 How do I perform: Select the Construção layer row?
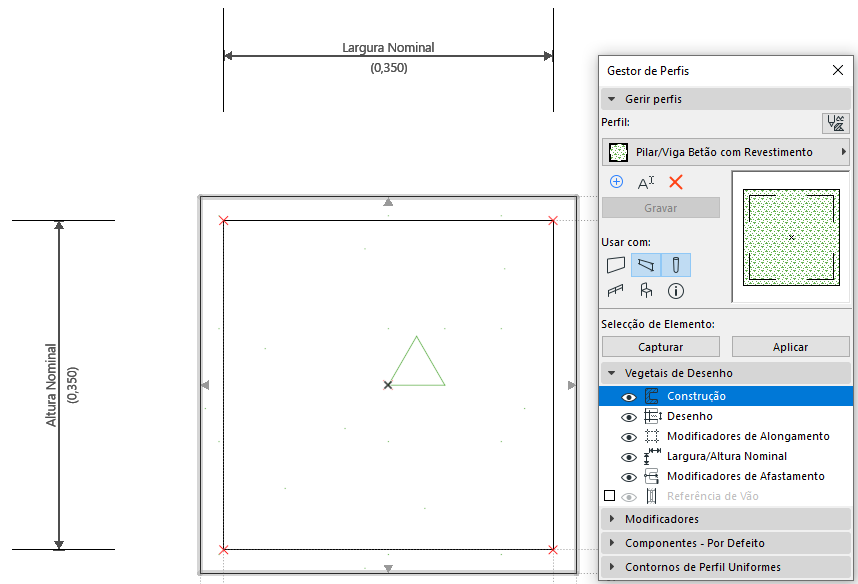point(726,396)
